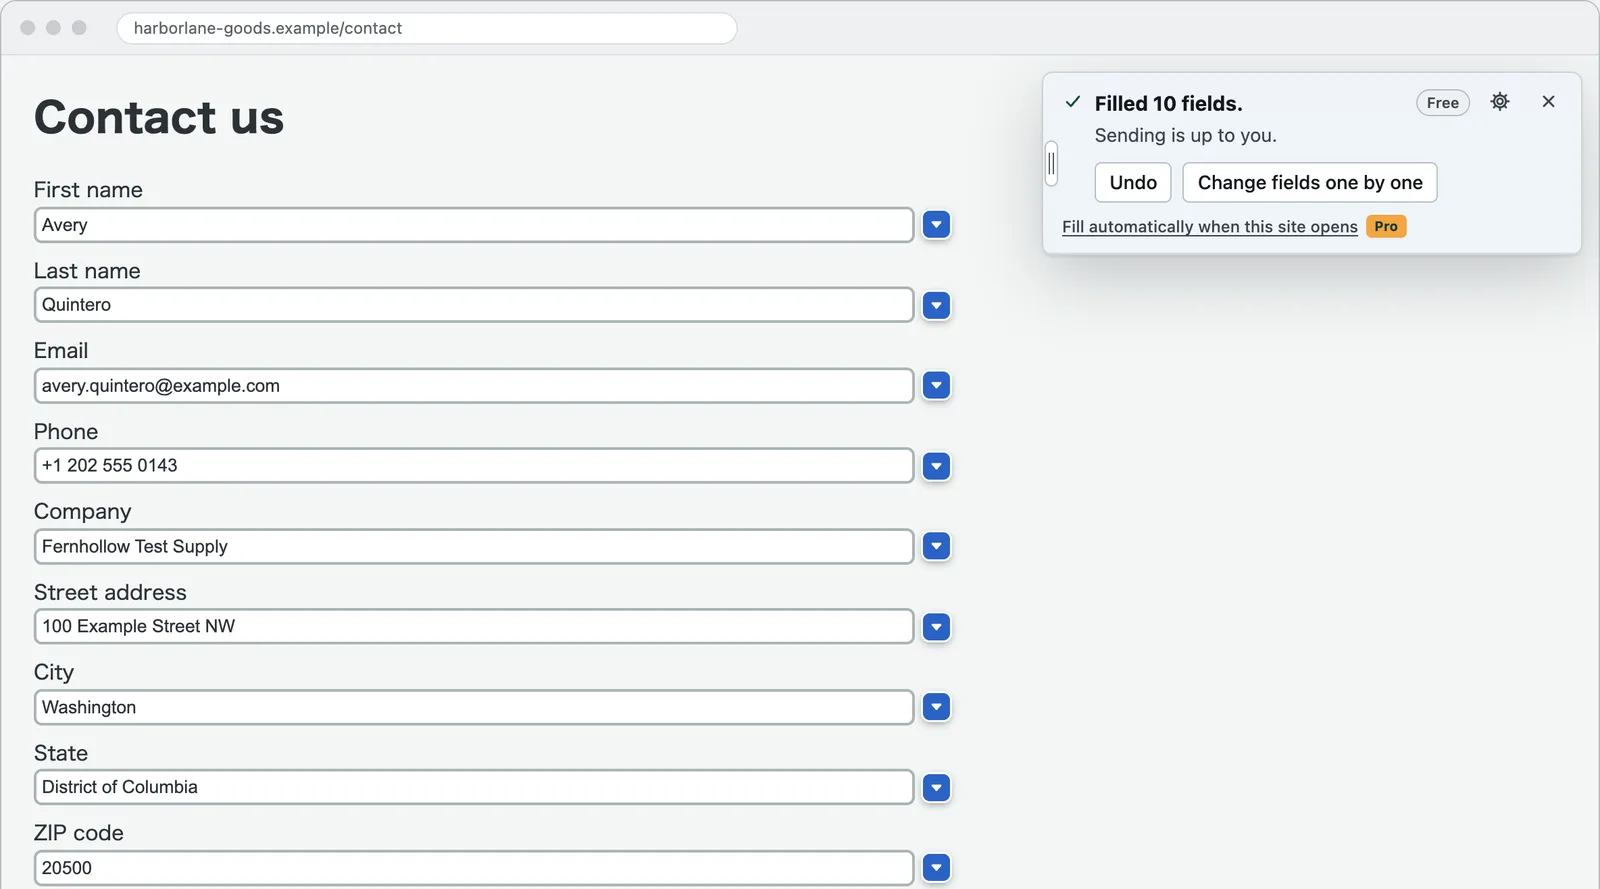The image size is (1600, 889).
Task: Click the orange Pro badge
Action: (1386, 227)
